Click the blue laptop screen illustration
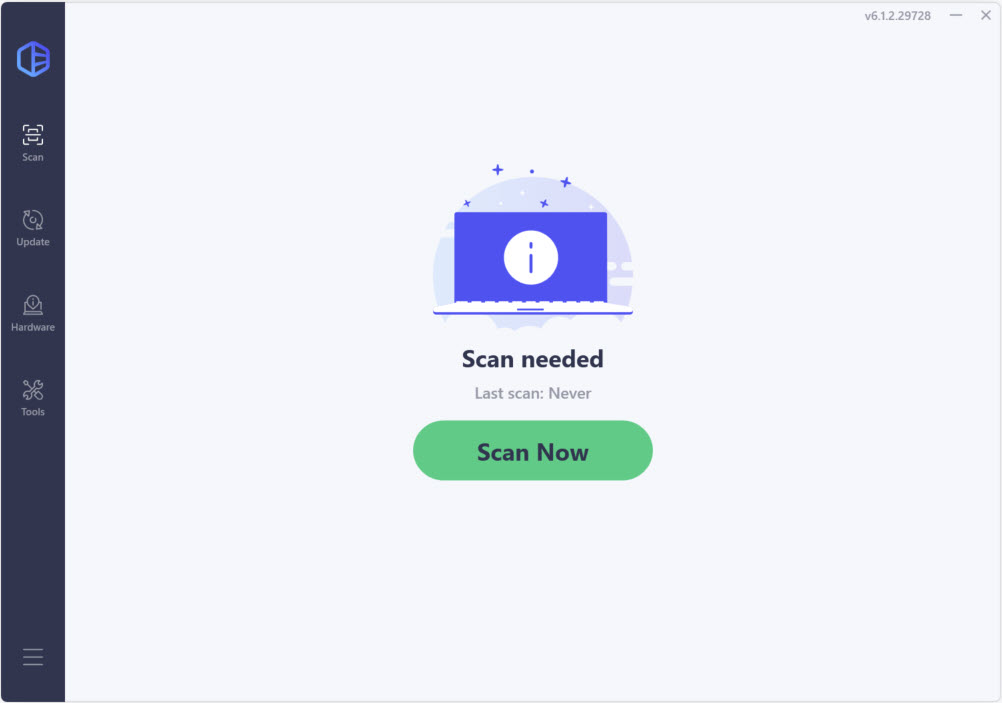 (530, 257)
